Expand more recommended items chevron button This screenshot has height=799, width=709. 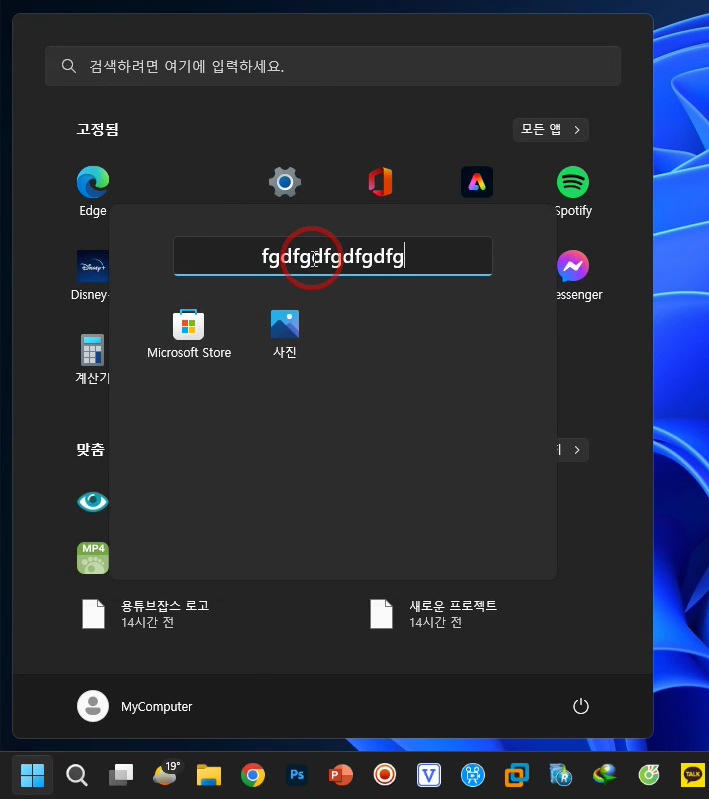pos(576,450)
